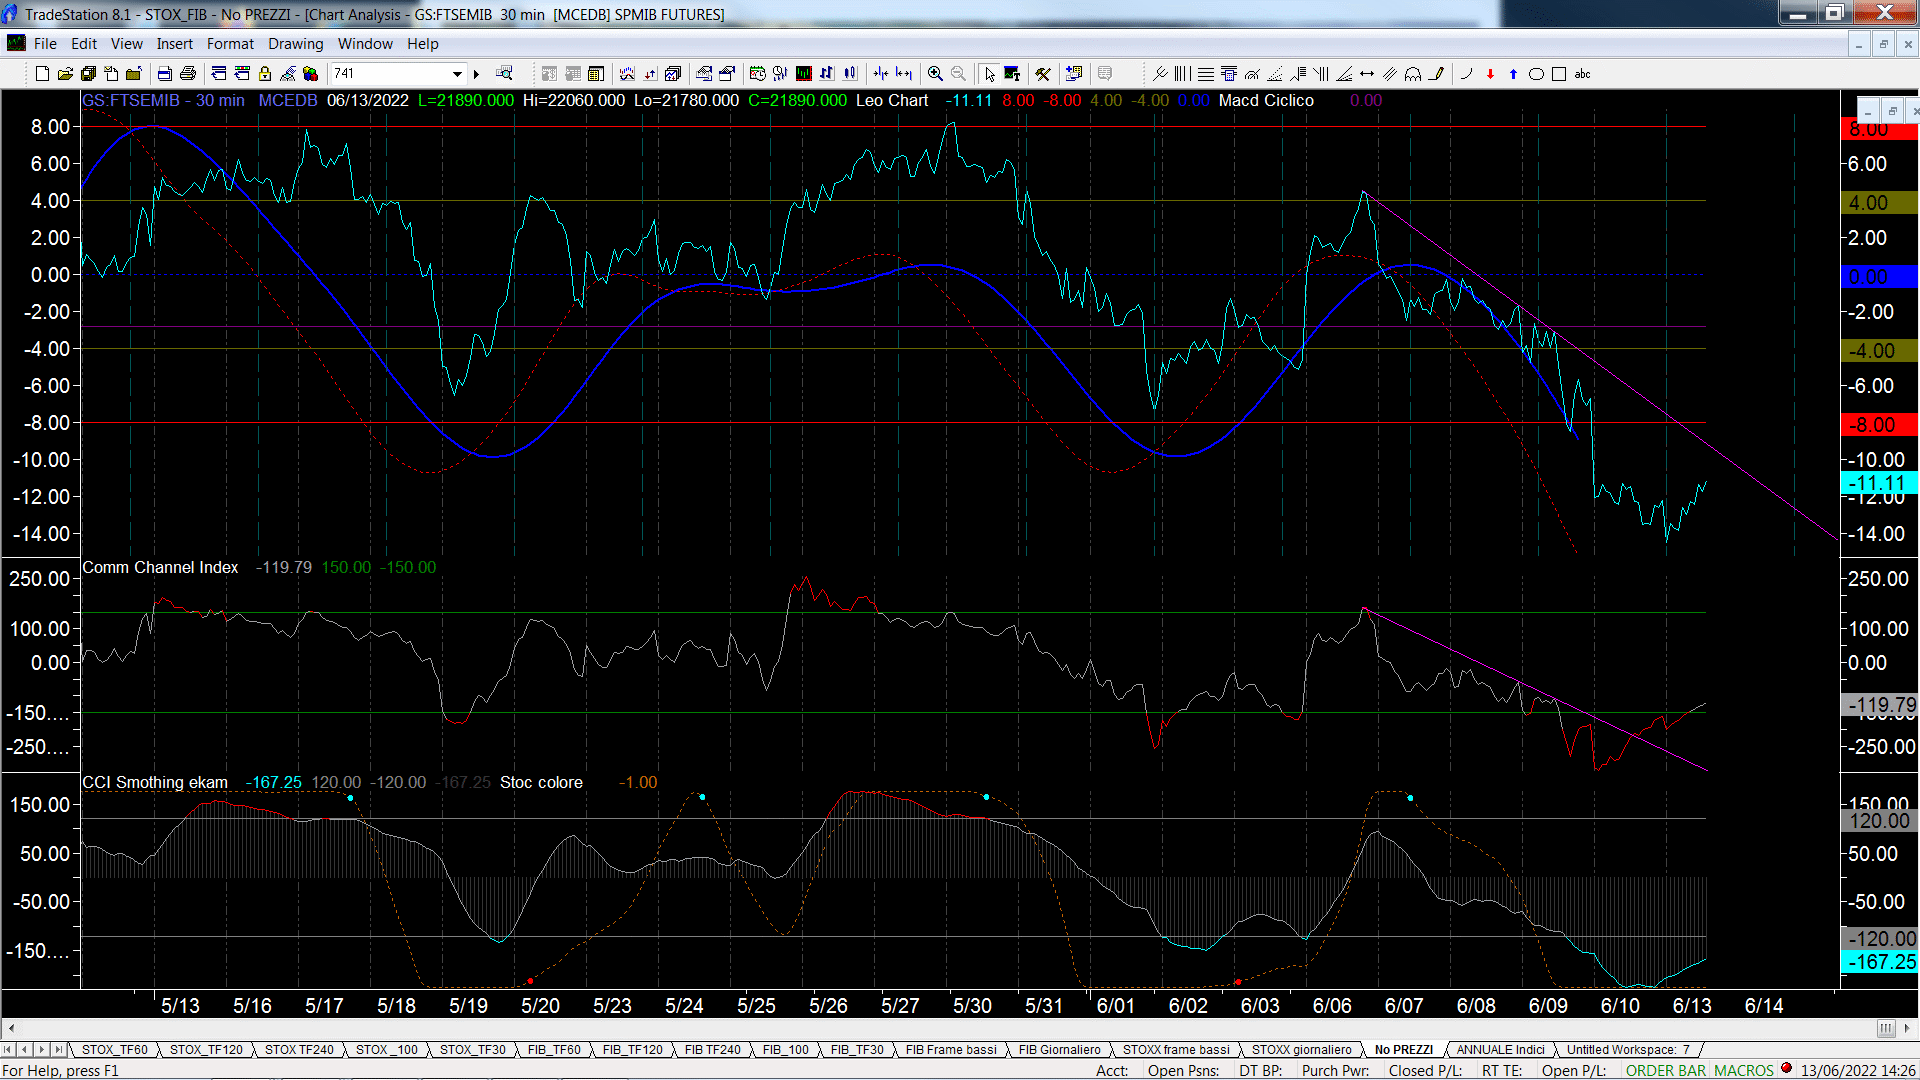
Task: Select the Pointer arrow tool
Action: pos(989,73)
